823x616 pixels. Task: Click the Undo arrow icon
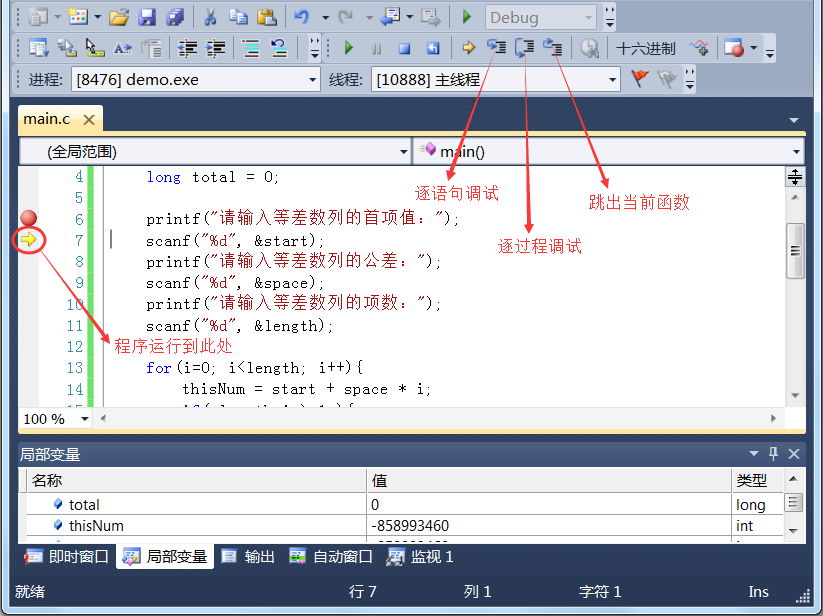pos(300,17)
